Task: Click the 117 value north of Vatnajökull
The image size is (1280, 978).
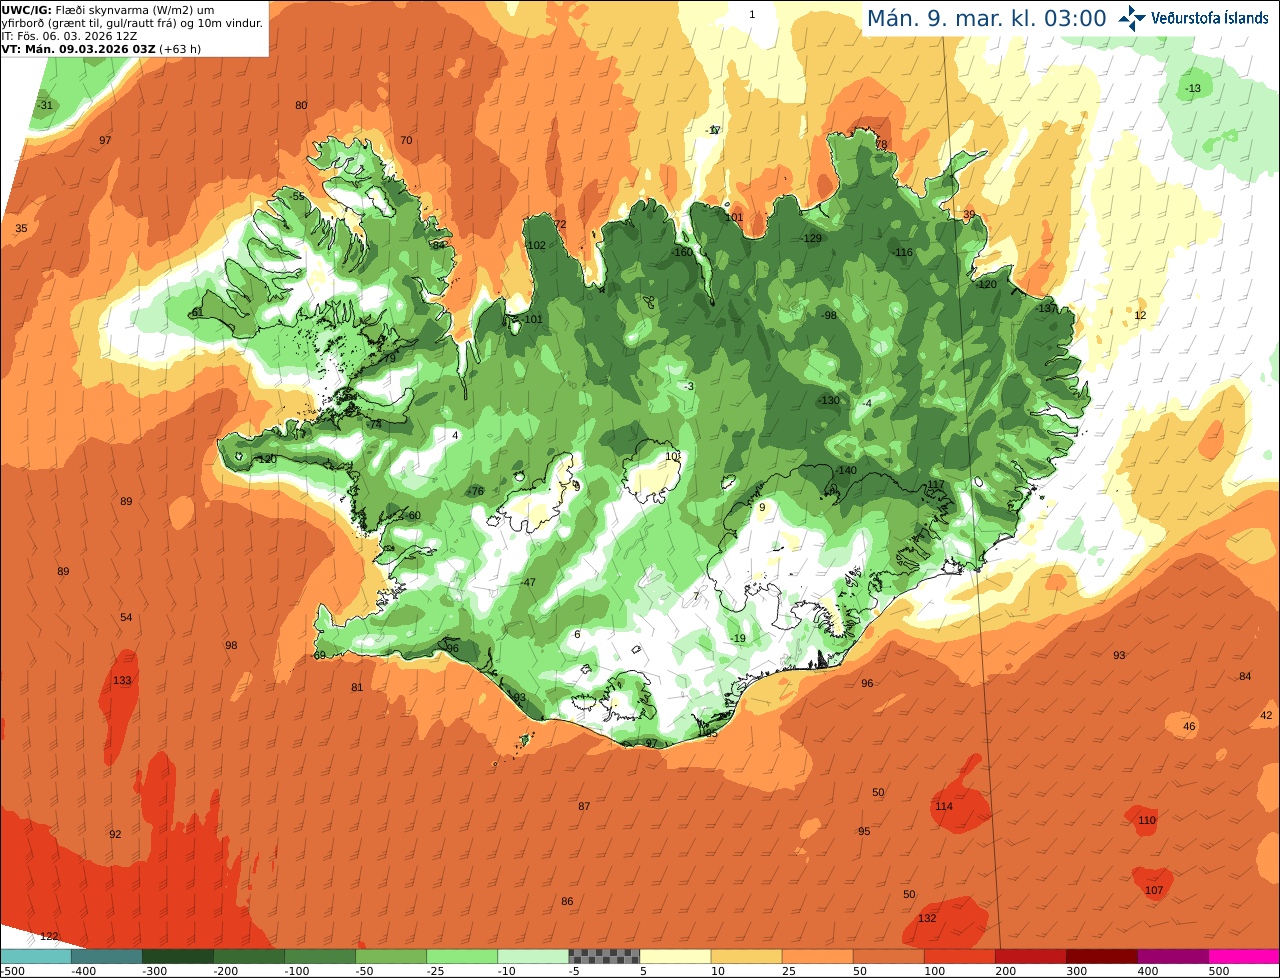Action: [936, 484]
